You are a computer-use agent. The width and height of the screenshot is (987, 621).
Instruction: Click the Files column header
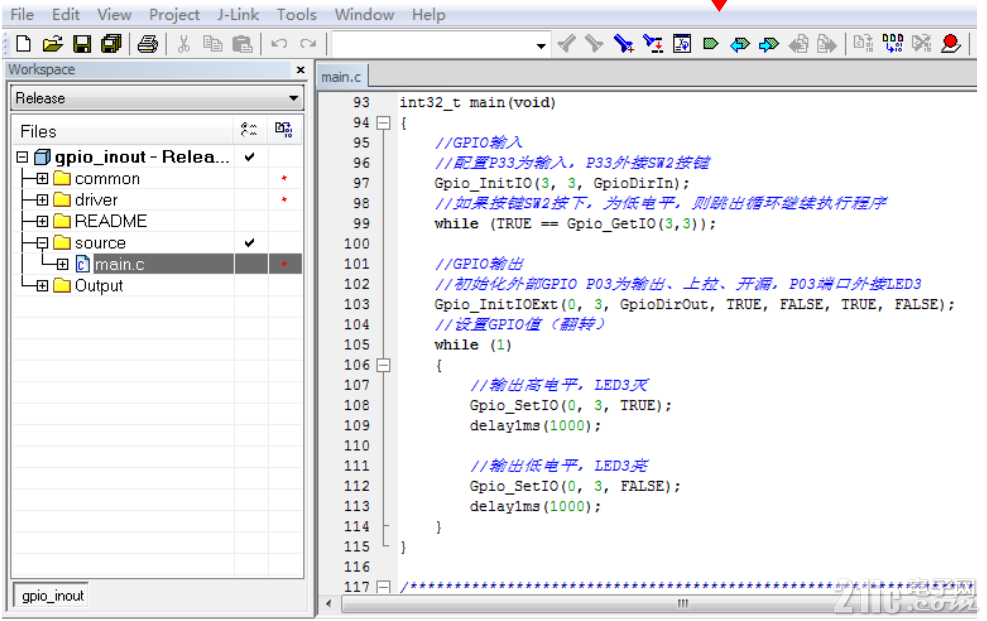(123, 131)
